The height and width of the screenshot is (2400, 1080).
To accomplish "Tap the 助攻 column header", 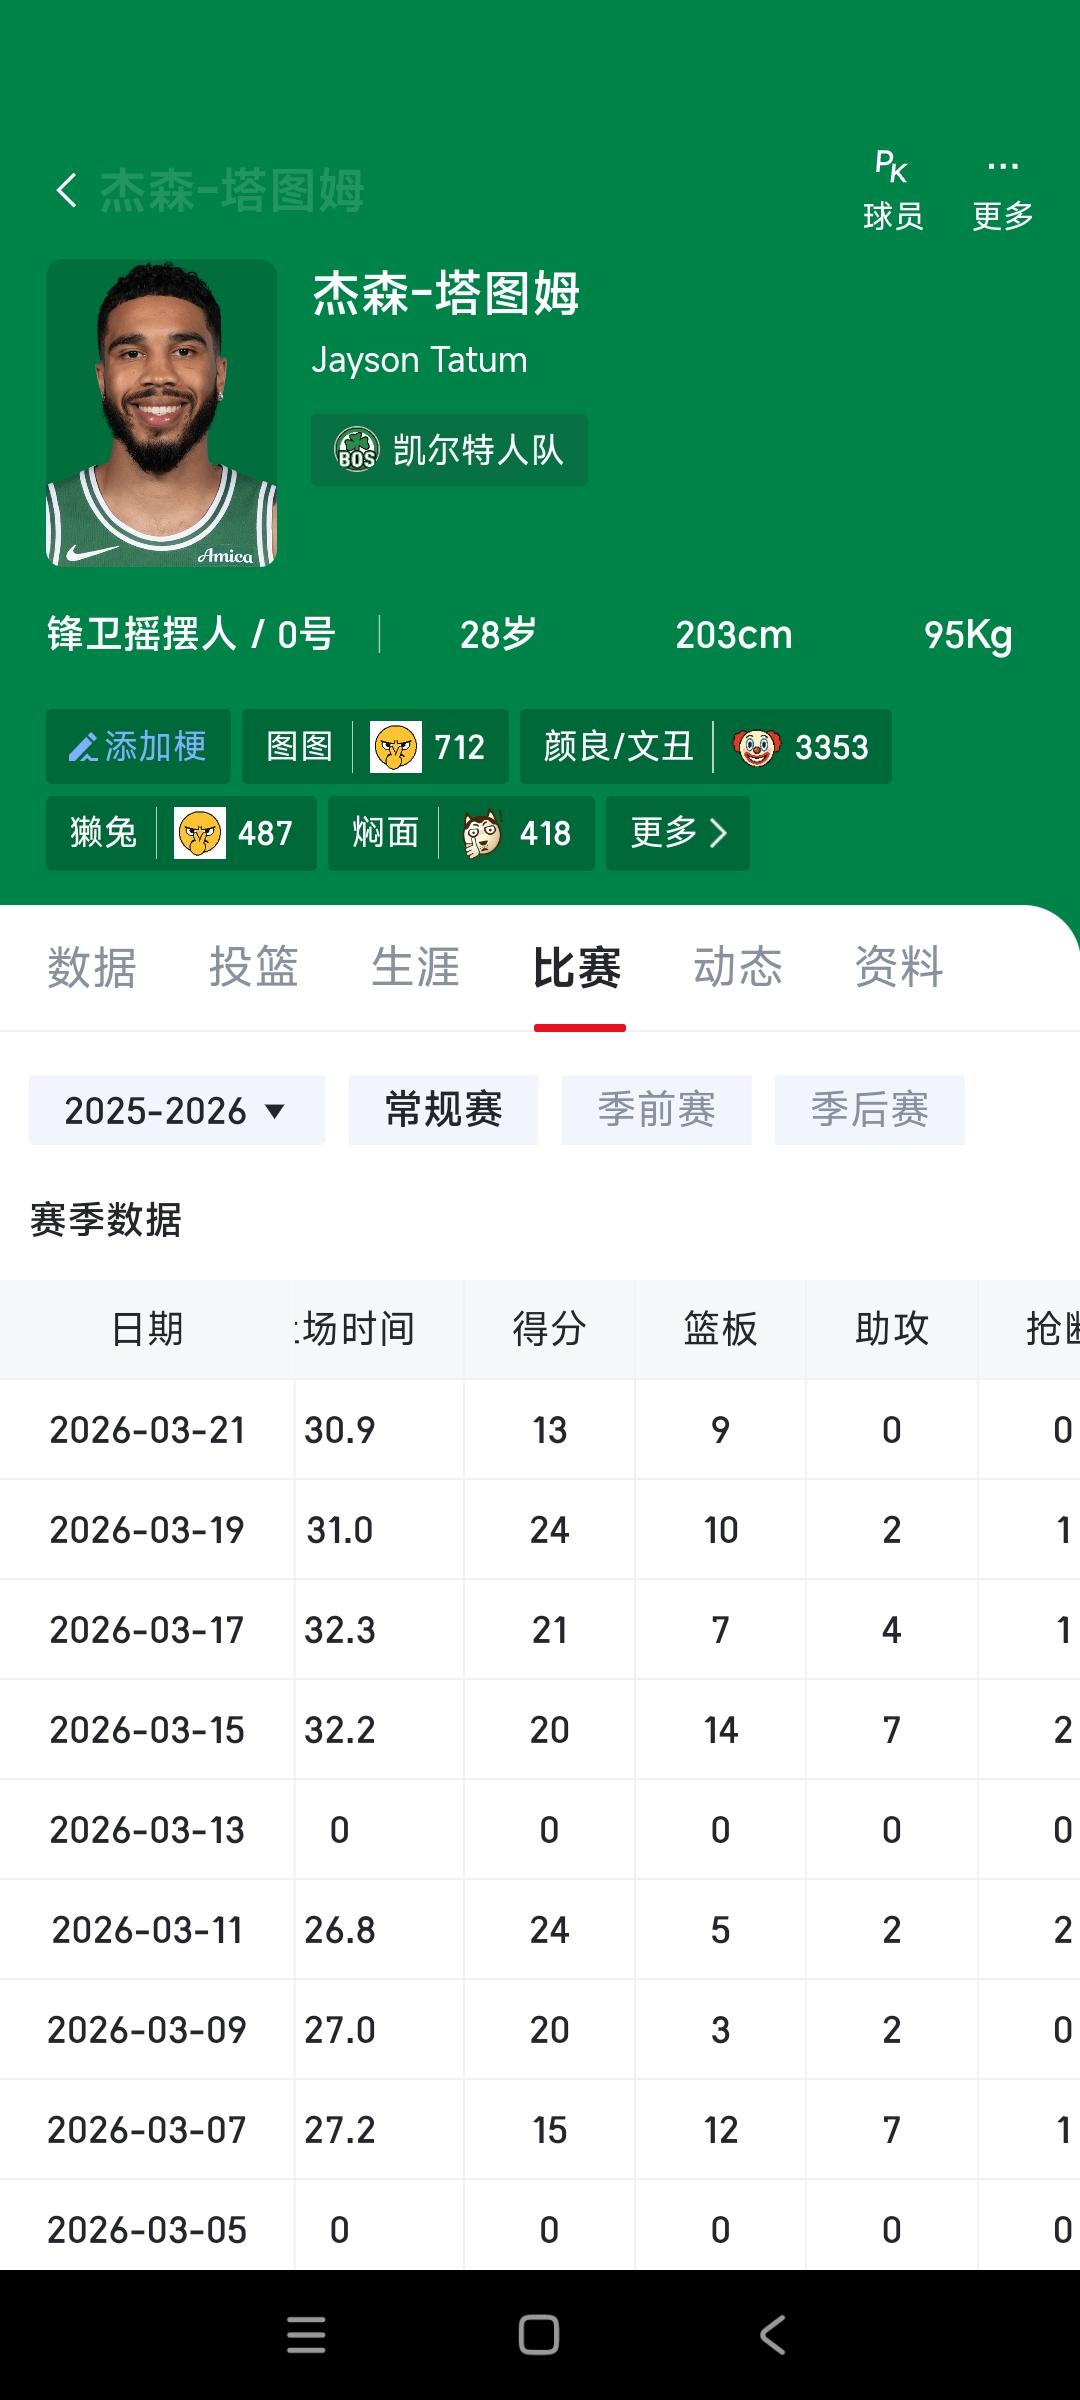I will point(892,1329).
